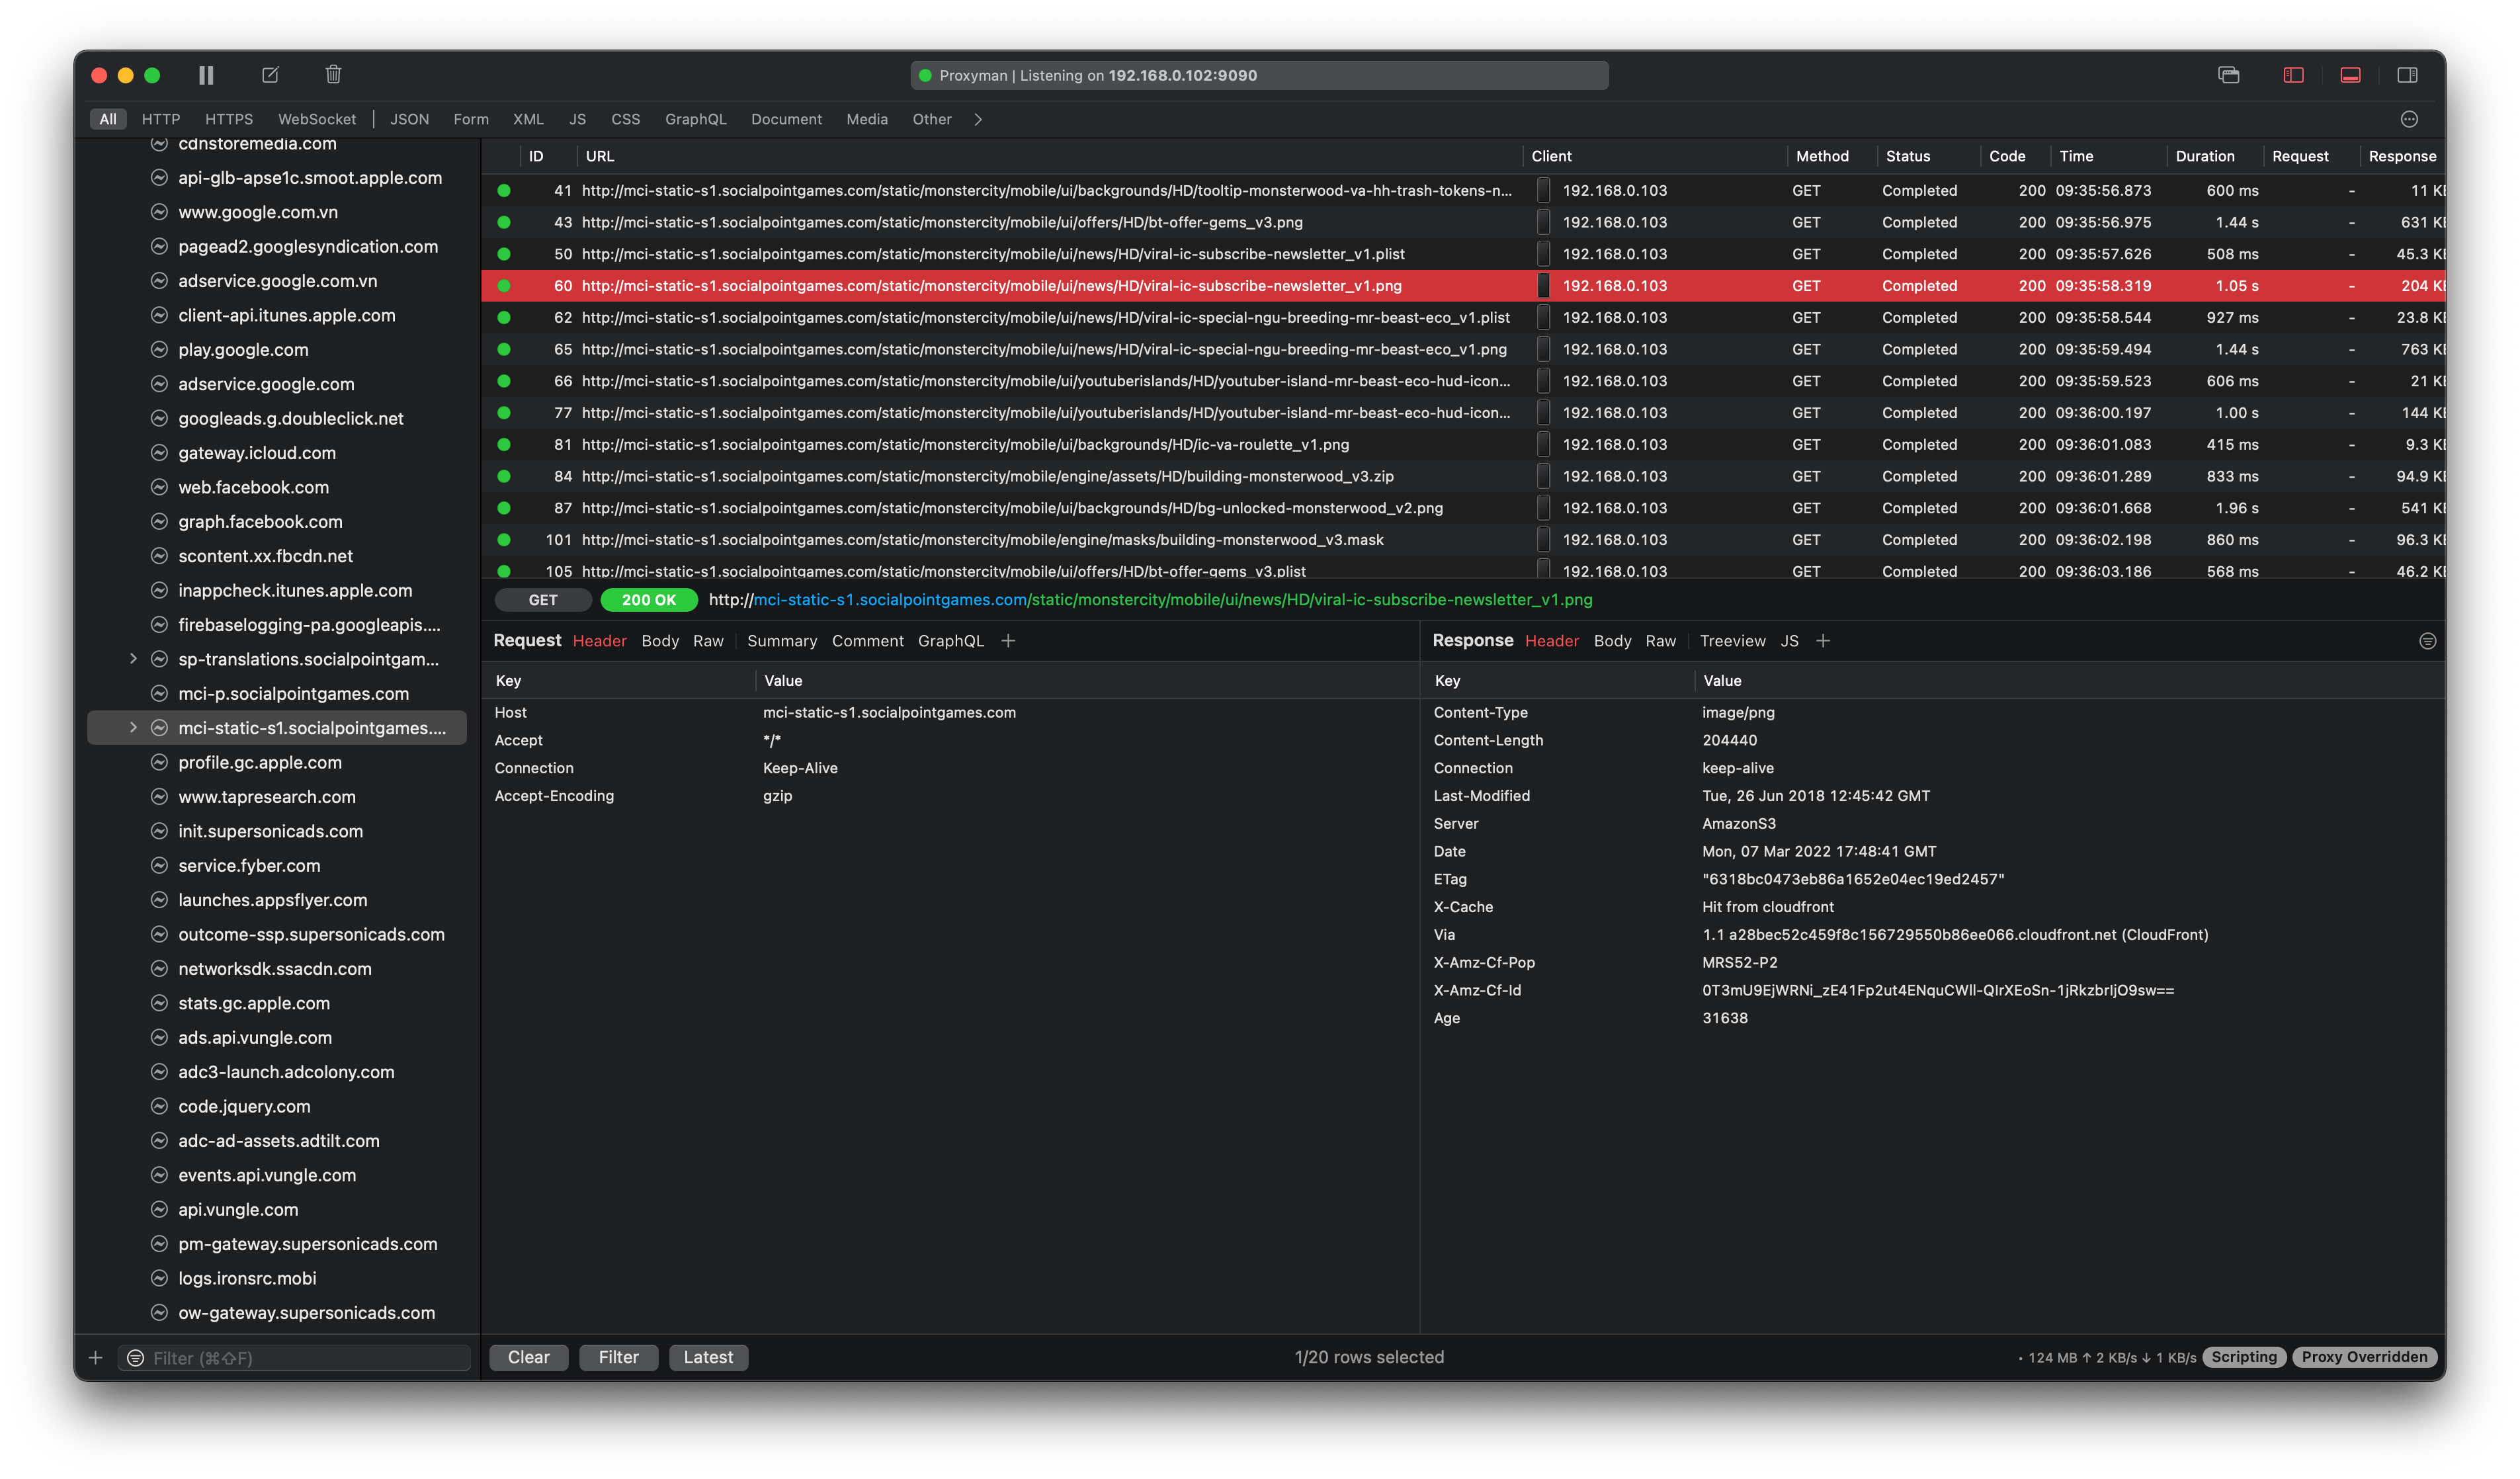
Task: Expand the sp-translations.socialpointgames domain
Action: click(133, 659)
